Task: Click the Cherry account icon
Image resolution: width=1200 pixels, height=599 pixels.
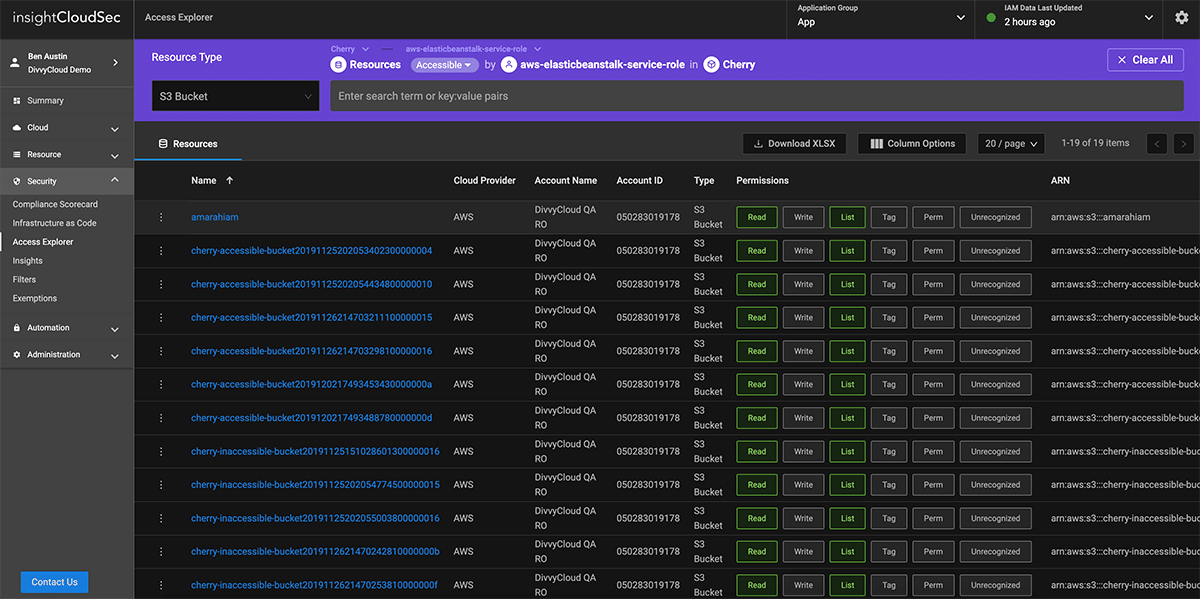Action: tap(711, 65)
